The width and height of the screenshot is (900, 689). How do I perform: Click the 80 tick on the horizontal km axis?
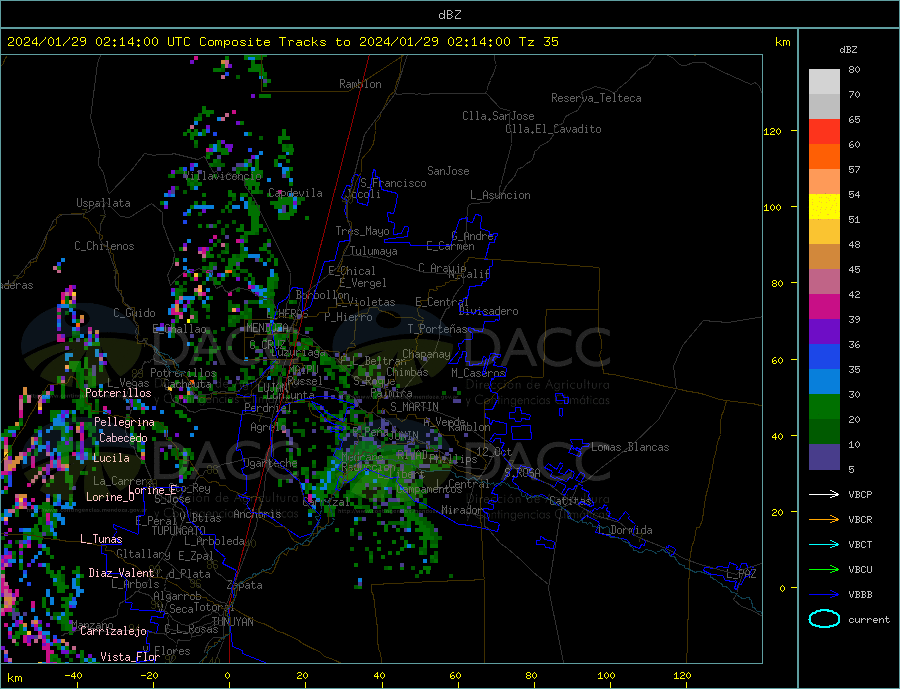click(532, 676)
